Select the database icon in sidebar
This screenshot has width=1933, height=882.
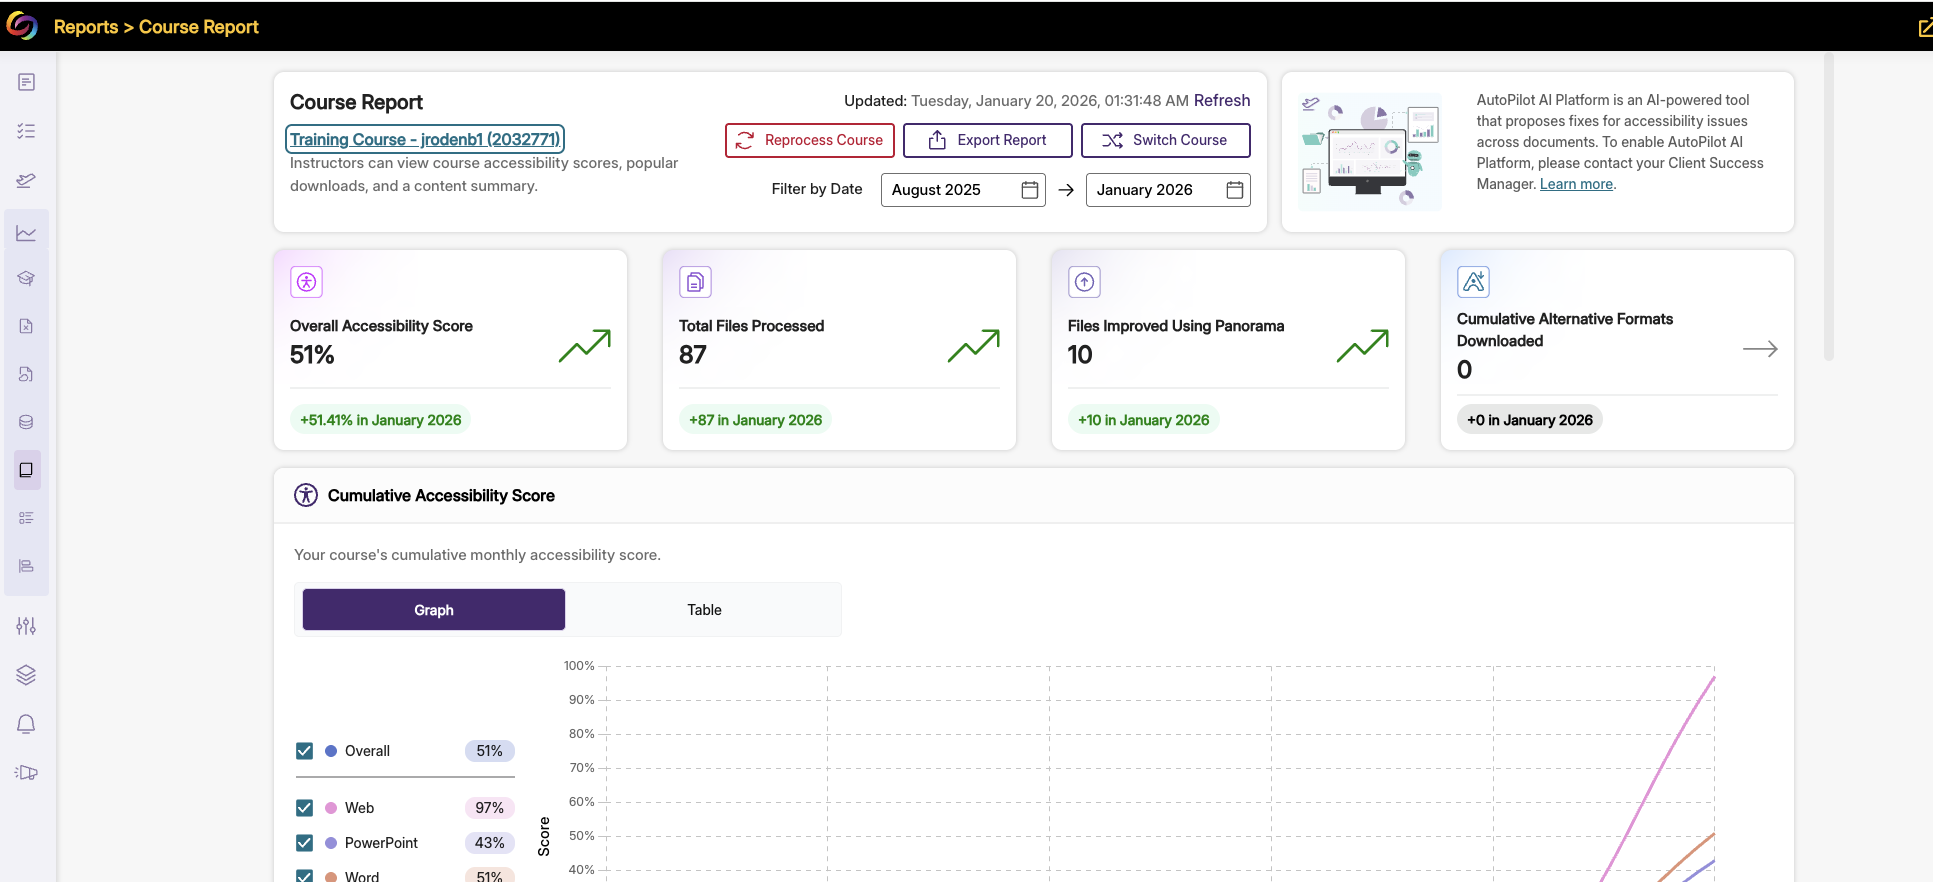point(27,422)
